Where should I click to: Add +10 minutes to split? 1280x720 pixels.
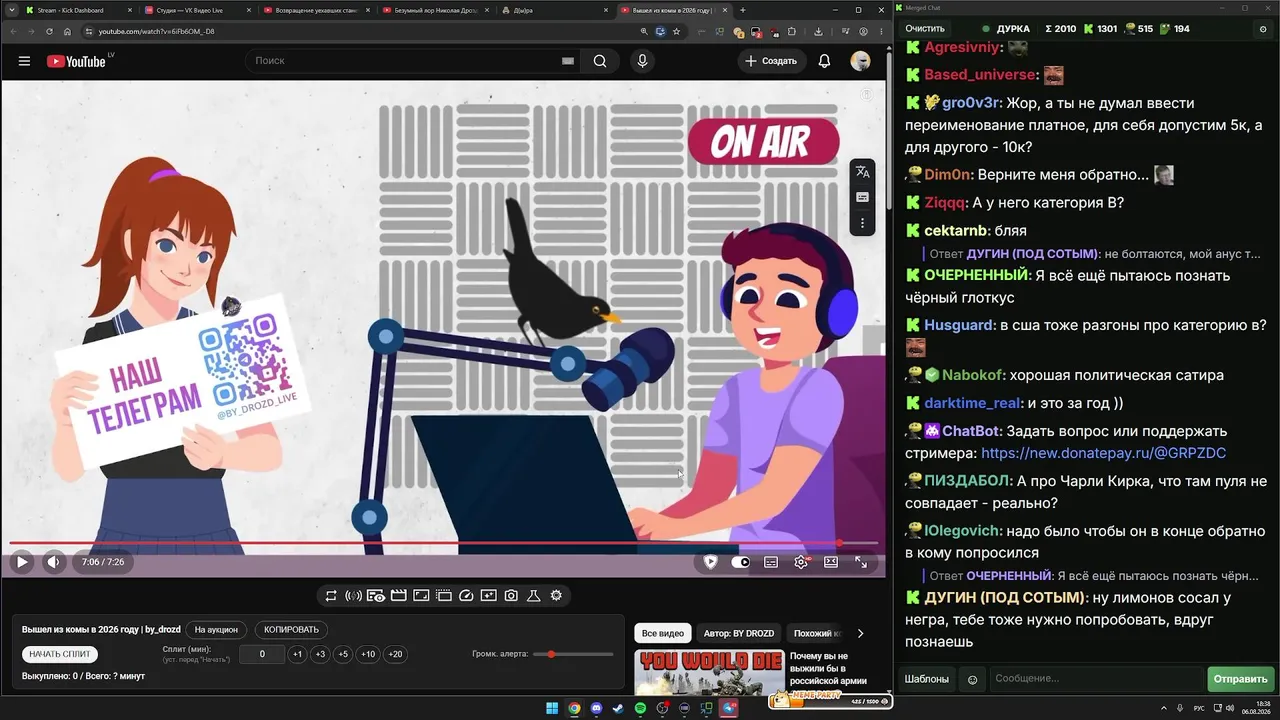(x=368, y=654)
